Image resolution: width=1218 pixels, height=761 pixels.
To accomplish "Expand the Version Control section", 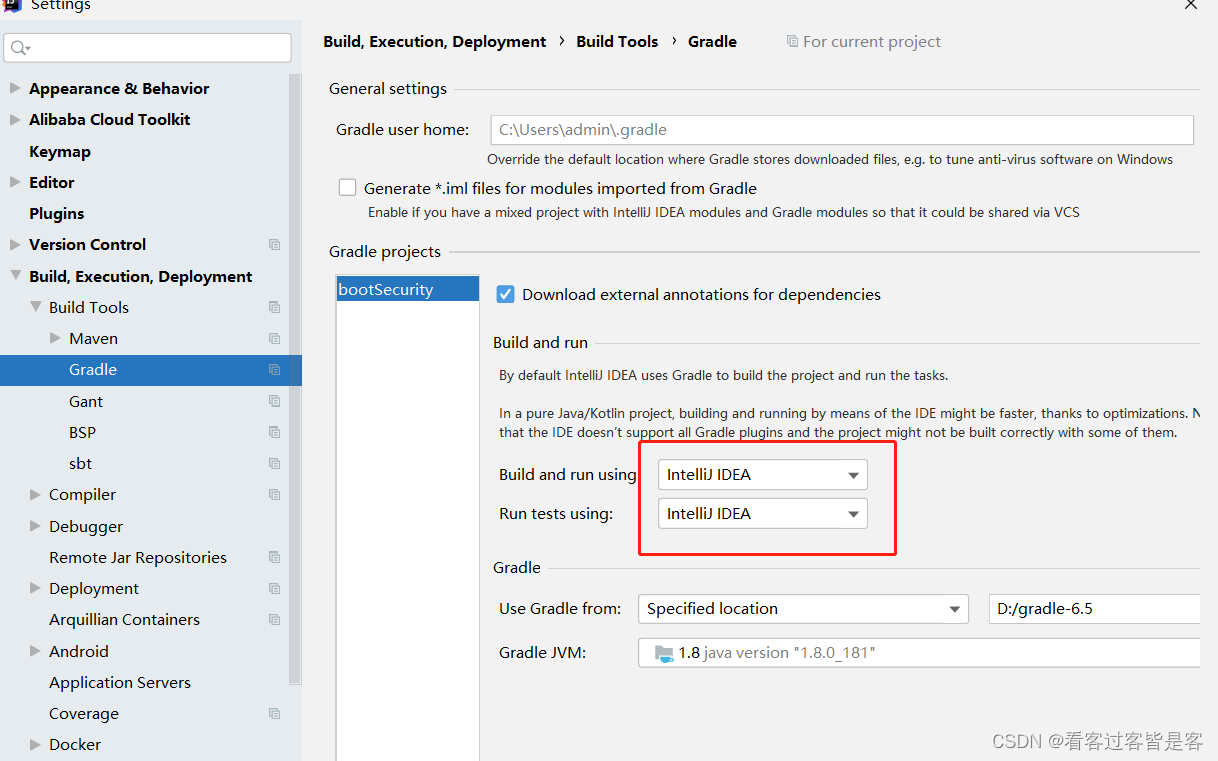I will point(15,244).
